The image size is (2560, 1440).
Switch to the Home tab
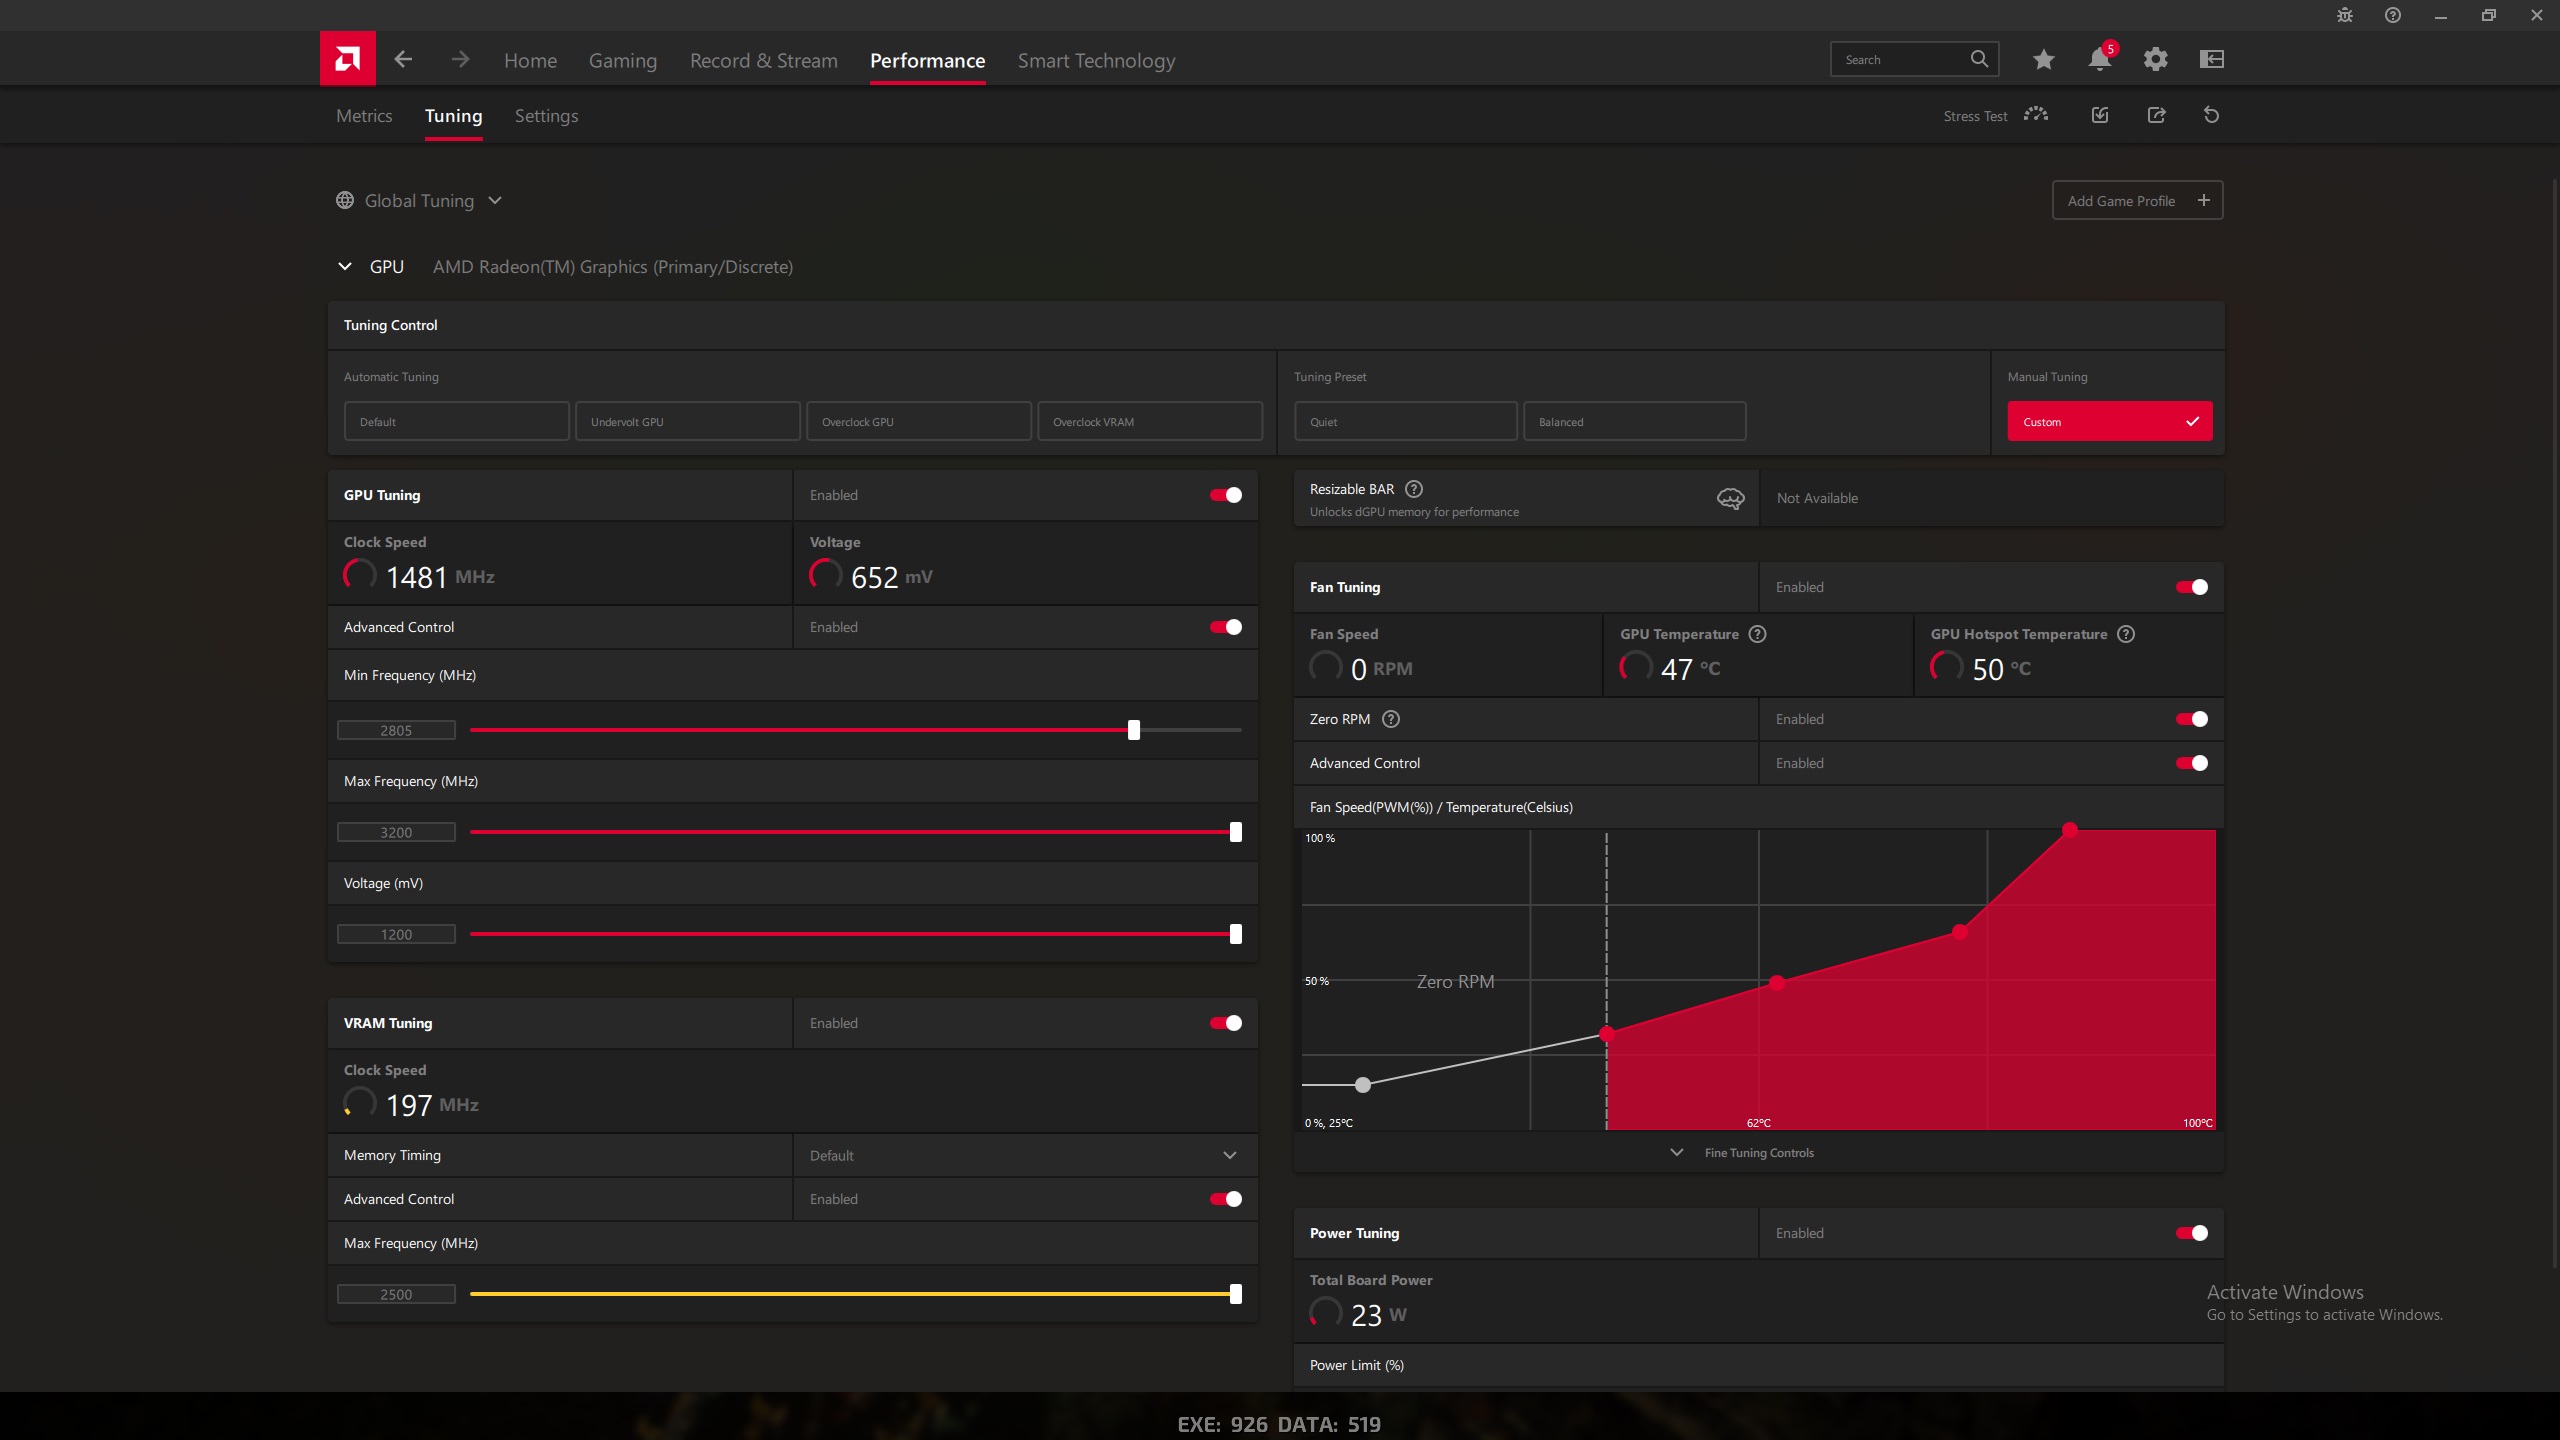[x=530, y=60]
